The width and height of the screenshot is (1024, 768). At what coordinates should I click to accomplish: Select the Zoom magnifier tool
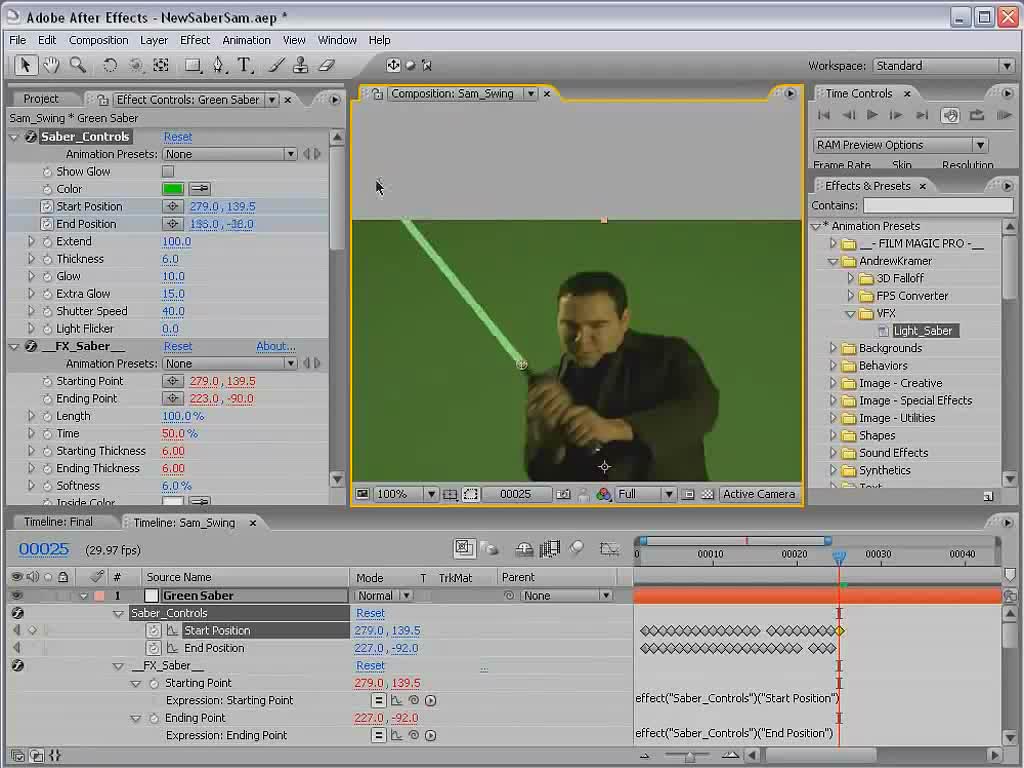pyautogui.click(x=78, y=65)
